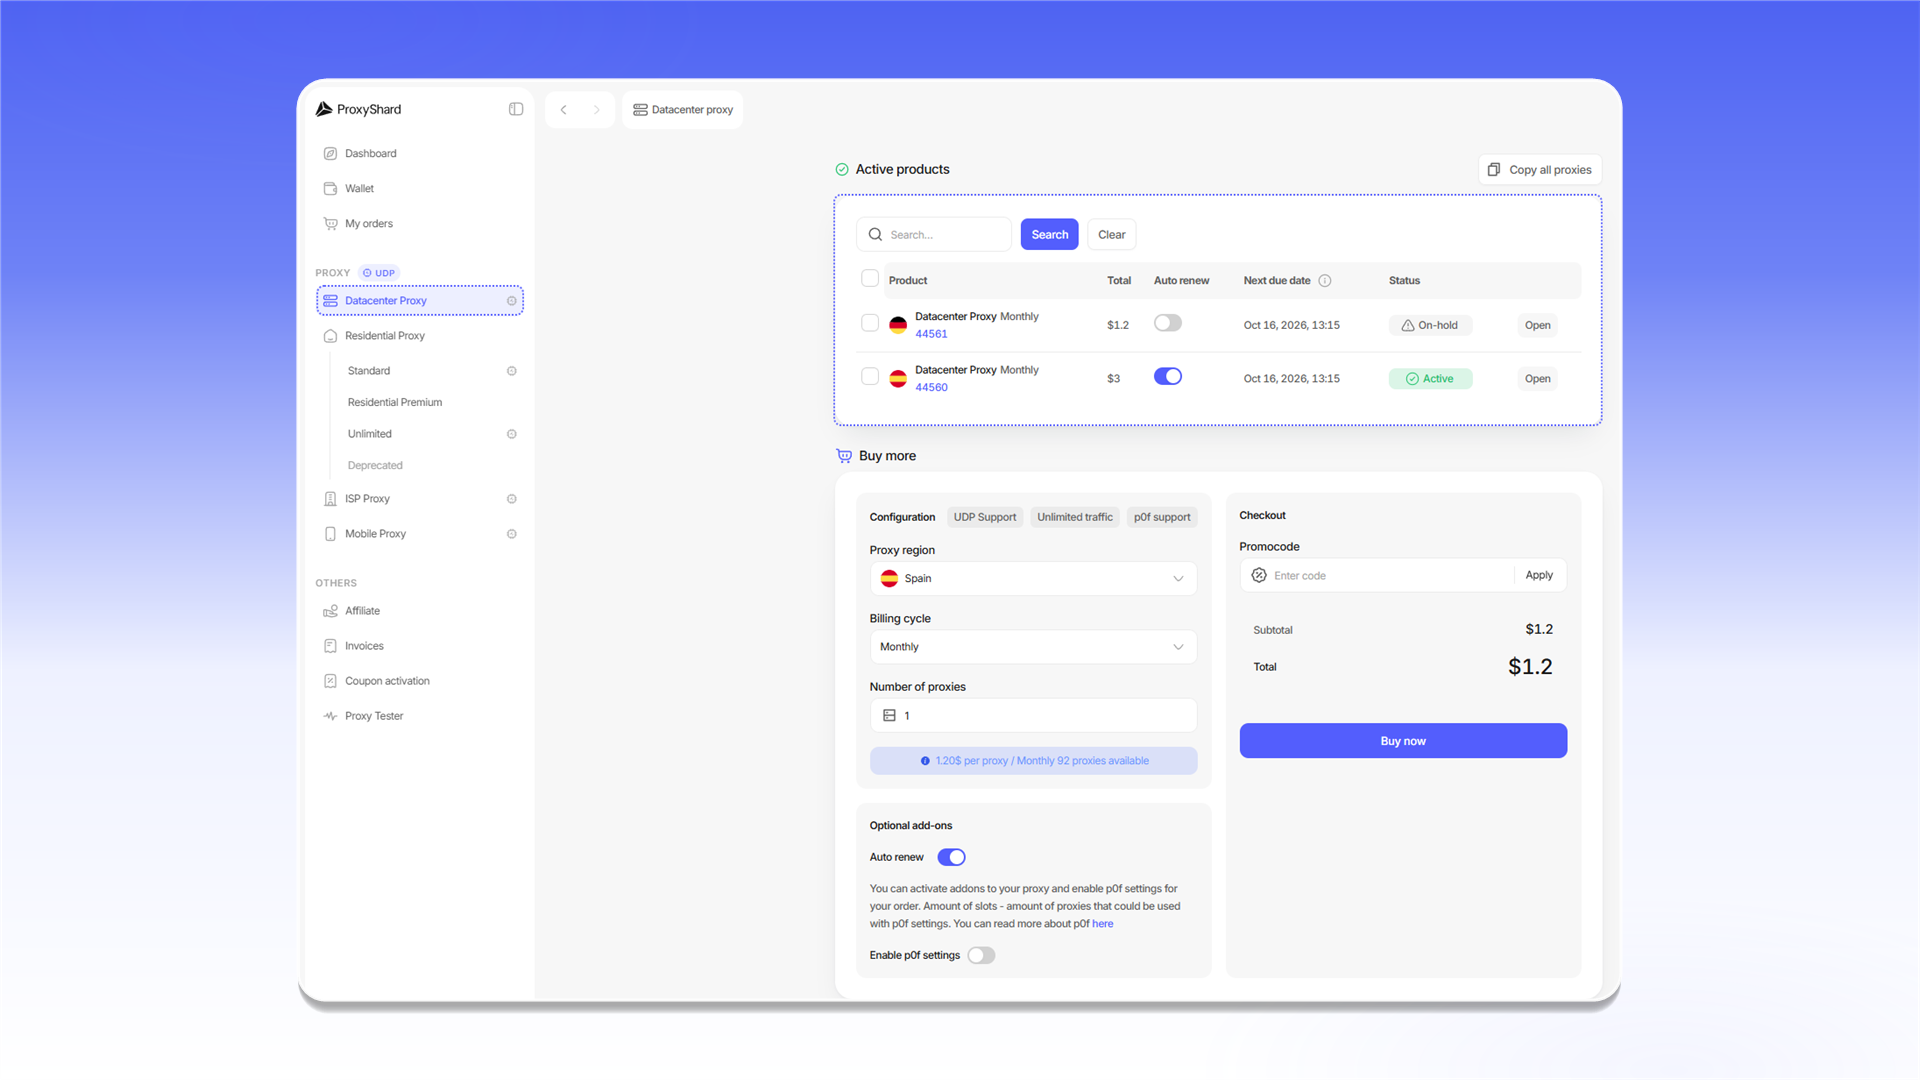1920x1080 pixels.
Task: Apply the promocode
Action: click(x=1539, y=575)
